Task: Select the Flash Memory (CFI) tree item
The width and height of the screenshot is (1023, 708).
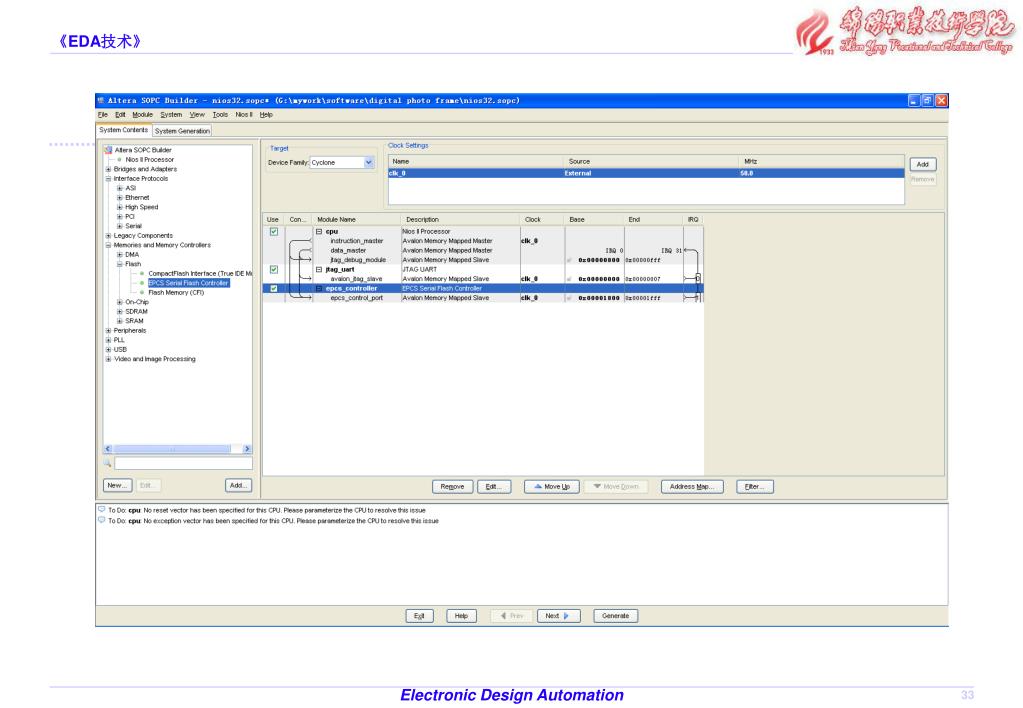Action: [176, 293]
